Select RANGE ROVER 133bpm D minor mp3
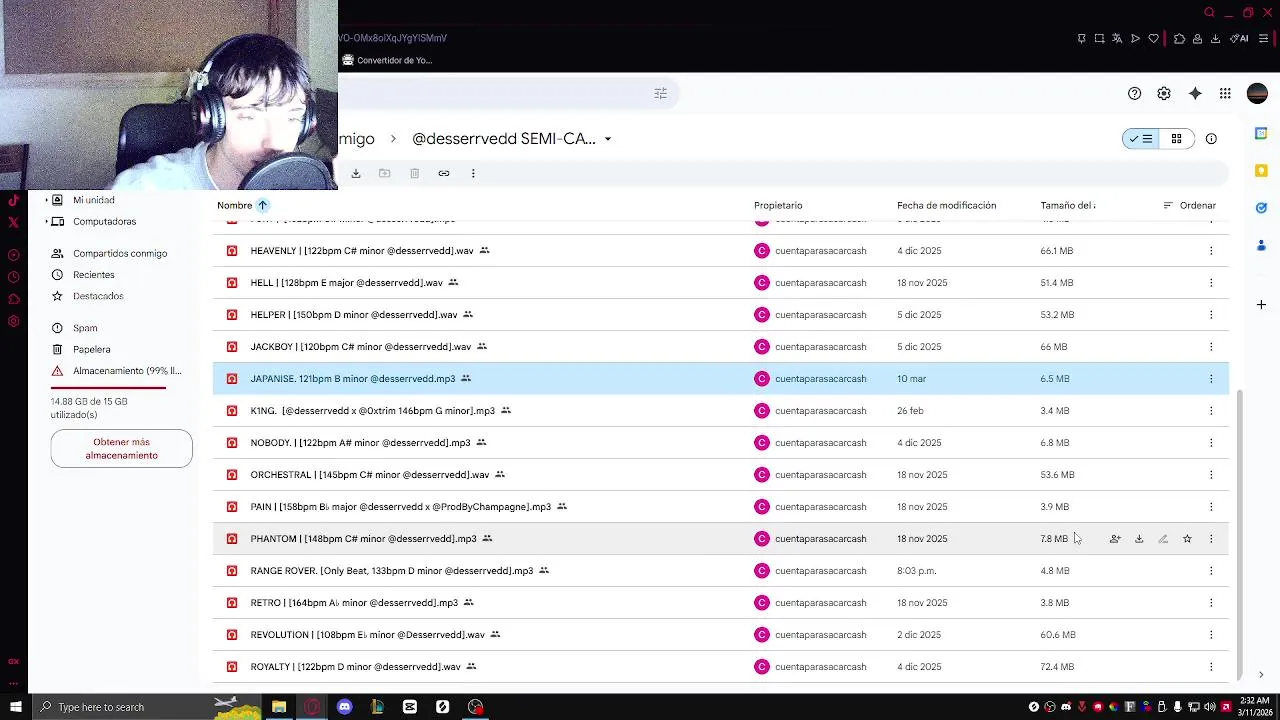 tap(720, 571)
